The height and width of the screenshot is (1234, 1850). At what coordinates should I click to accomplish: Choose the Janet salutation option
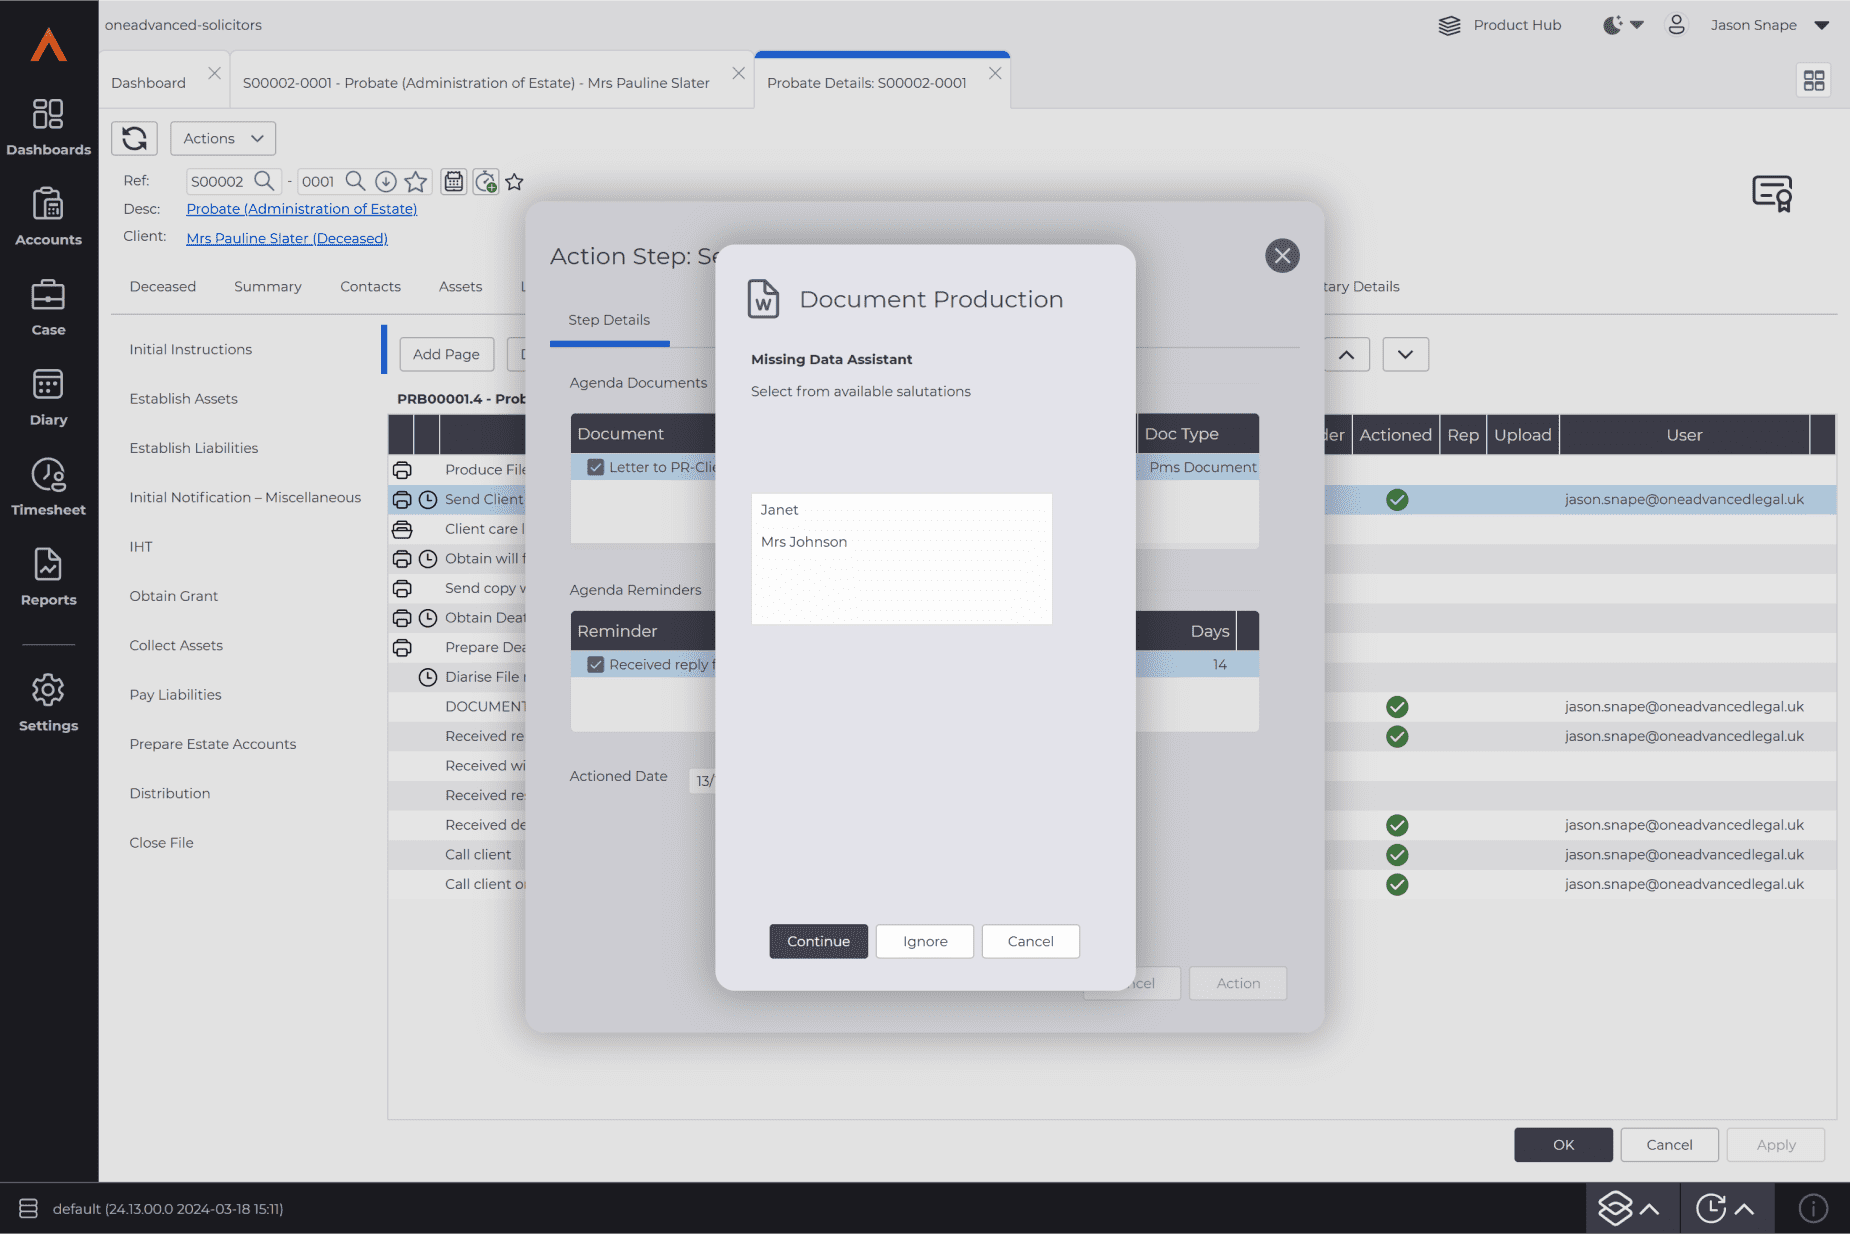click(x=779, y=510)
